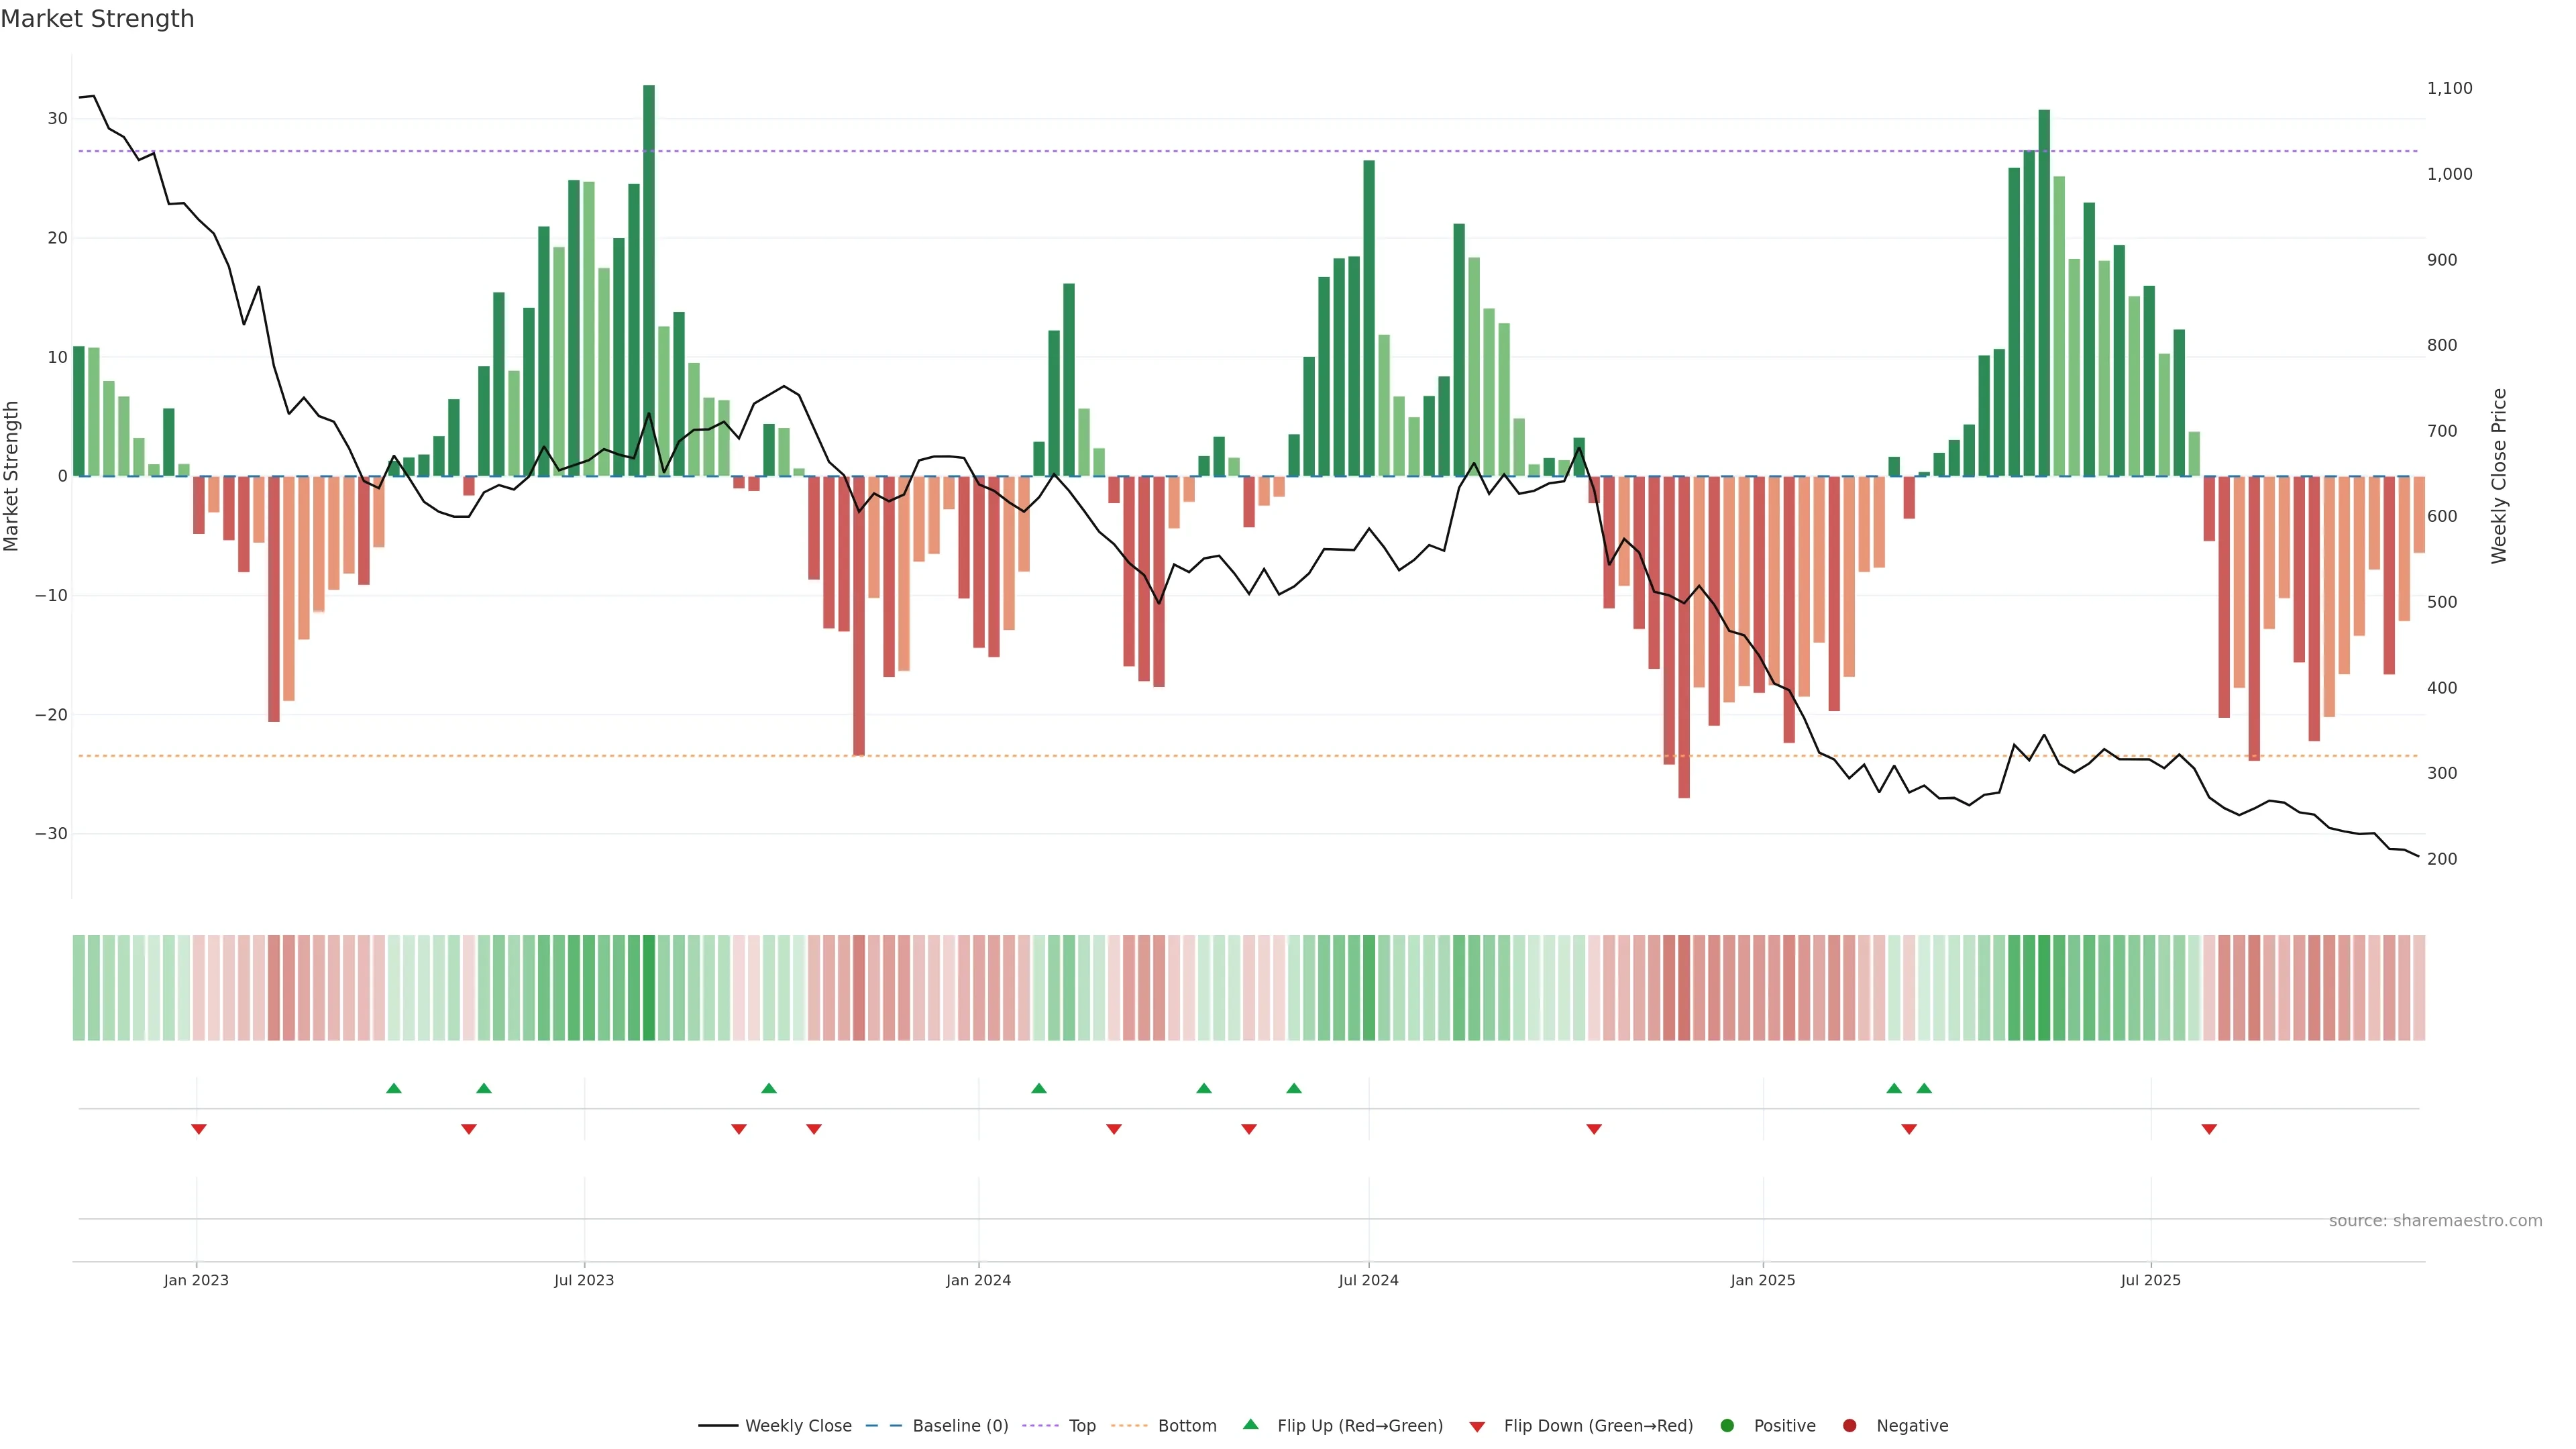This screenshot has height=1449, width=2576.
Task: Click first red flip-down marker near Jan 2023
Action: pos(199,1129)
